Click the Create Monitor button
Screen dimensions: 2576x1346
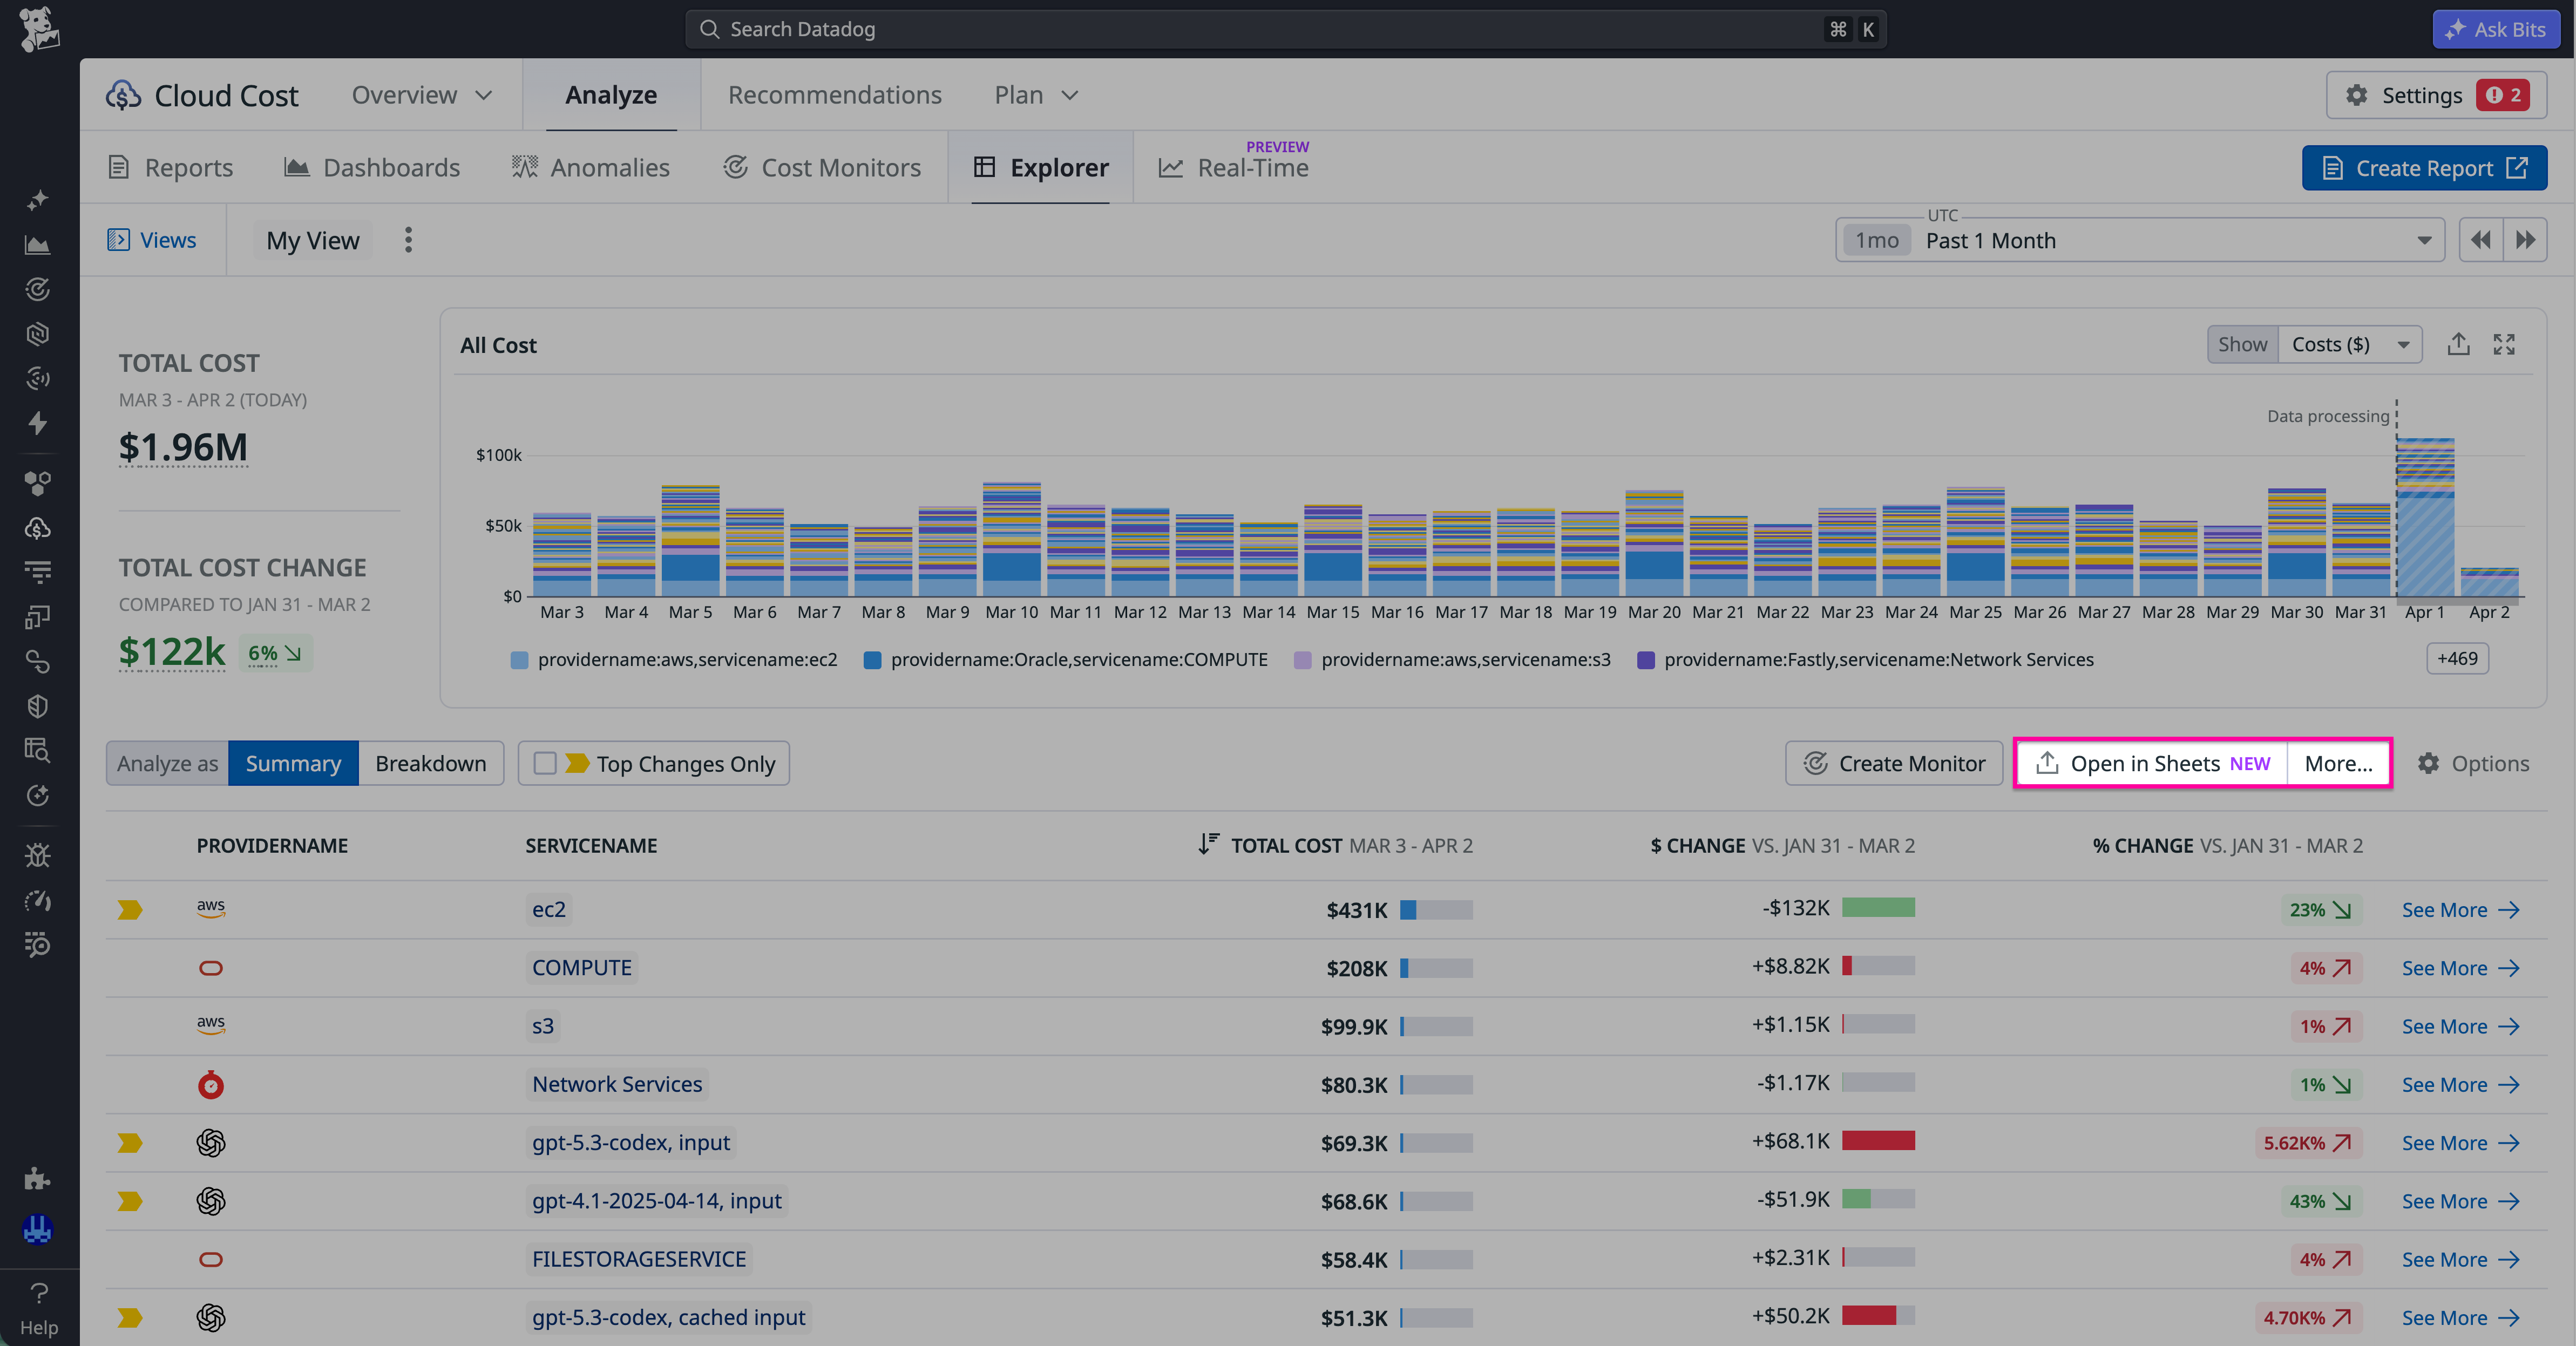tap(1894, 763)
